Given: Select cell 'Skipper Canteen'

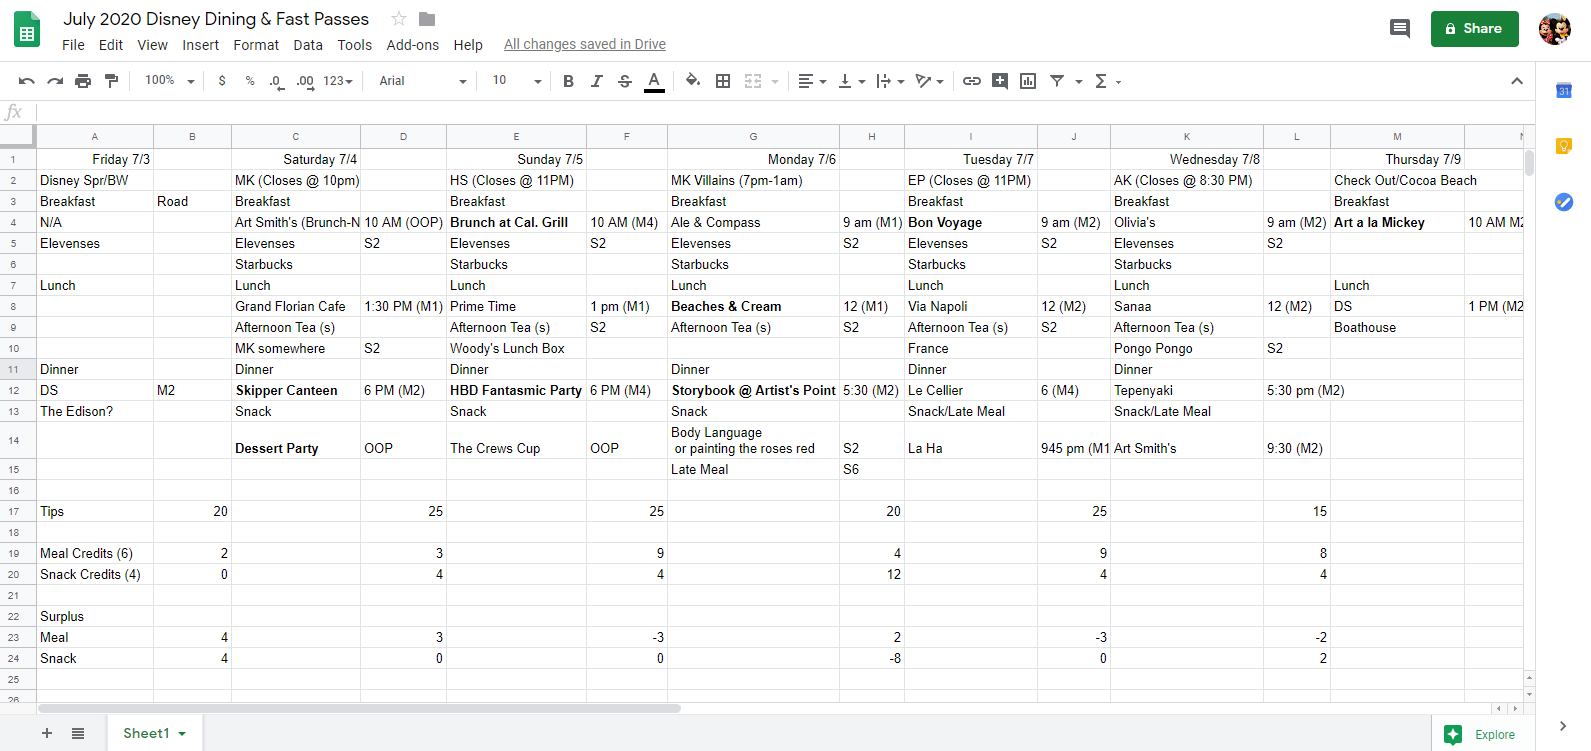Looking at the screenshot, I should (296, 390).
